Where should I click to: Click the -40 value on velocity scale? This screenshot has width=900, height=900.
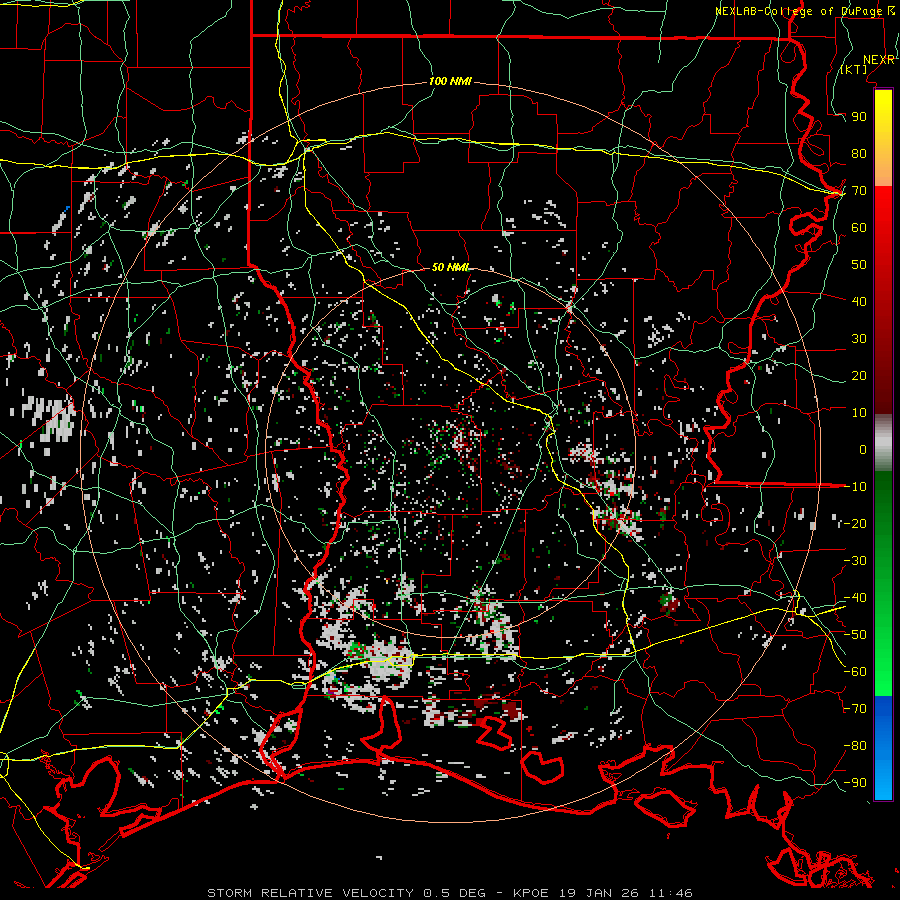[855, 598]
